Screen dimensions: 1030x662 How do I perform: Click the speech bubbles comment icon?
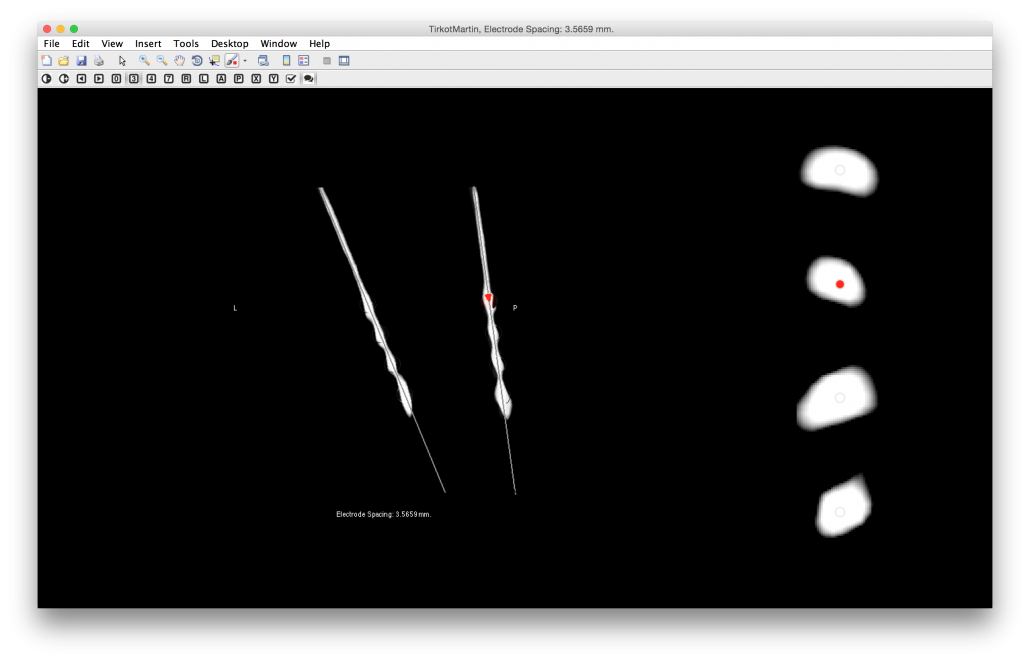(309, 79)
